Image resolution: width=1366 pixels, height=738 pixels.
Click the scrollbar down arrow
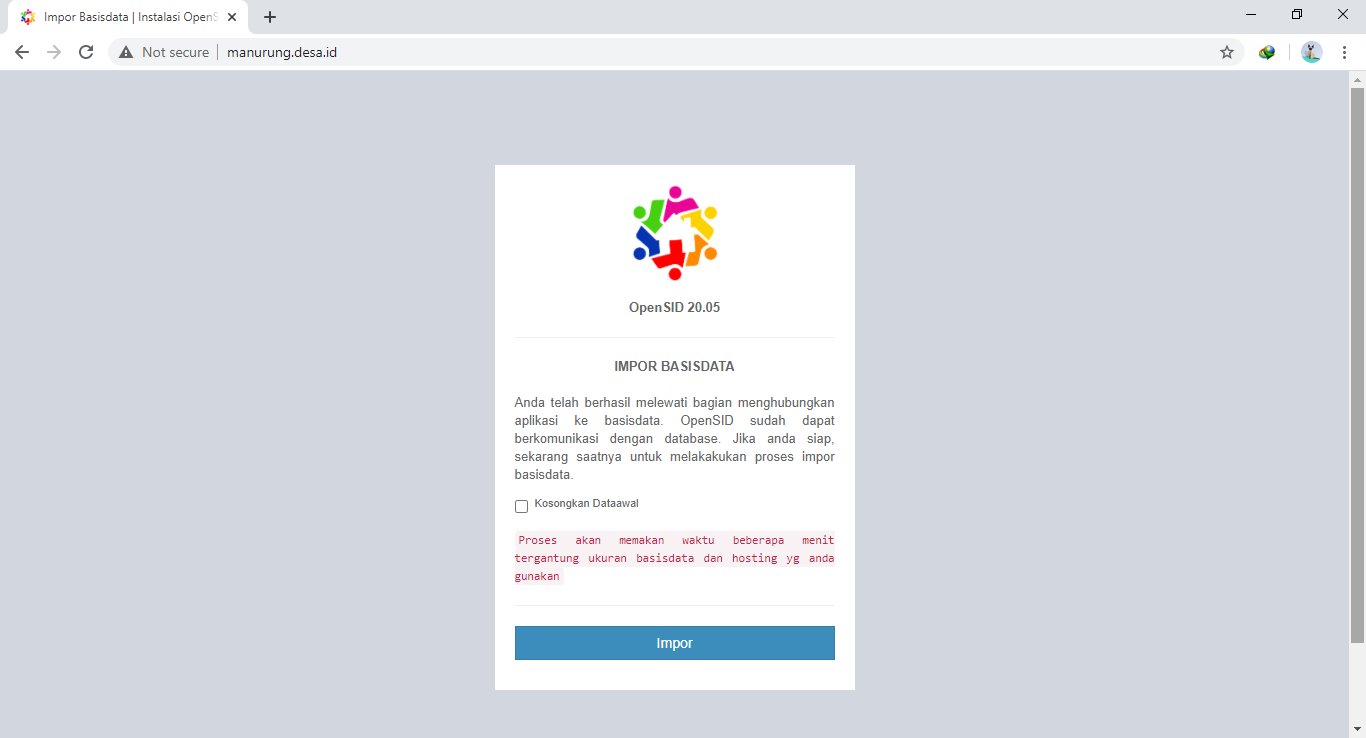pyautogui.click(x=1357, y=729)
